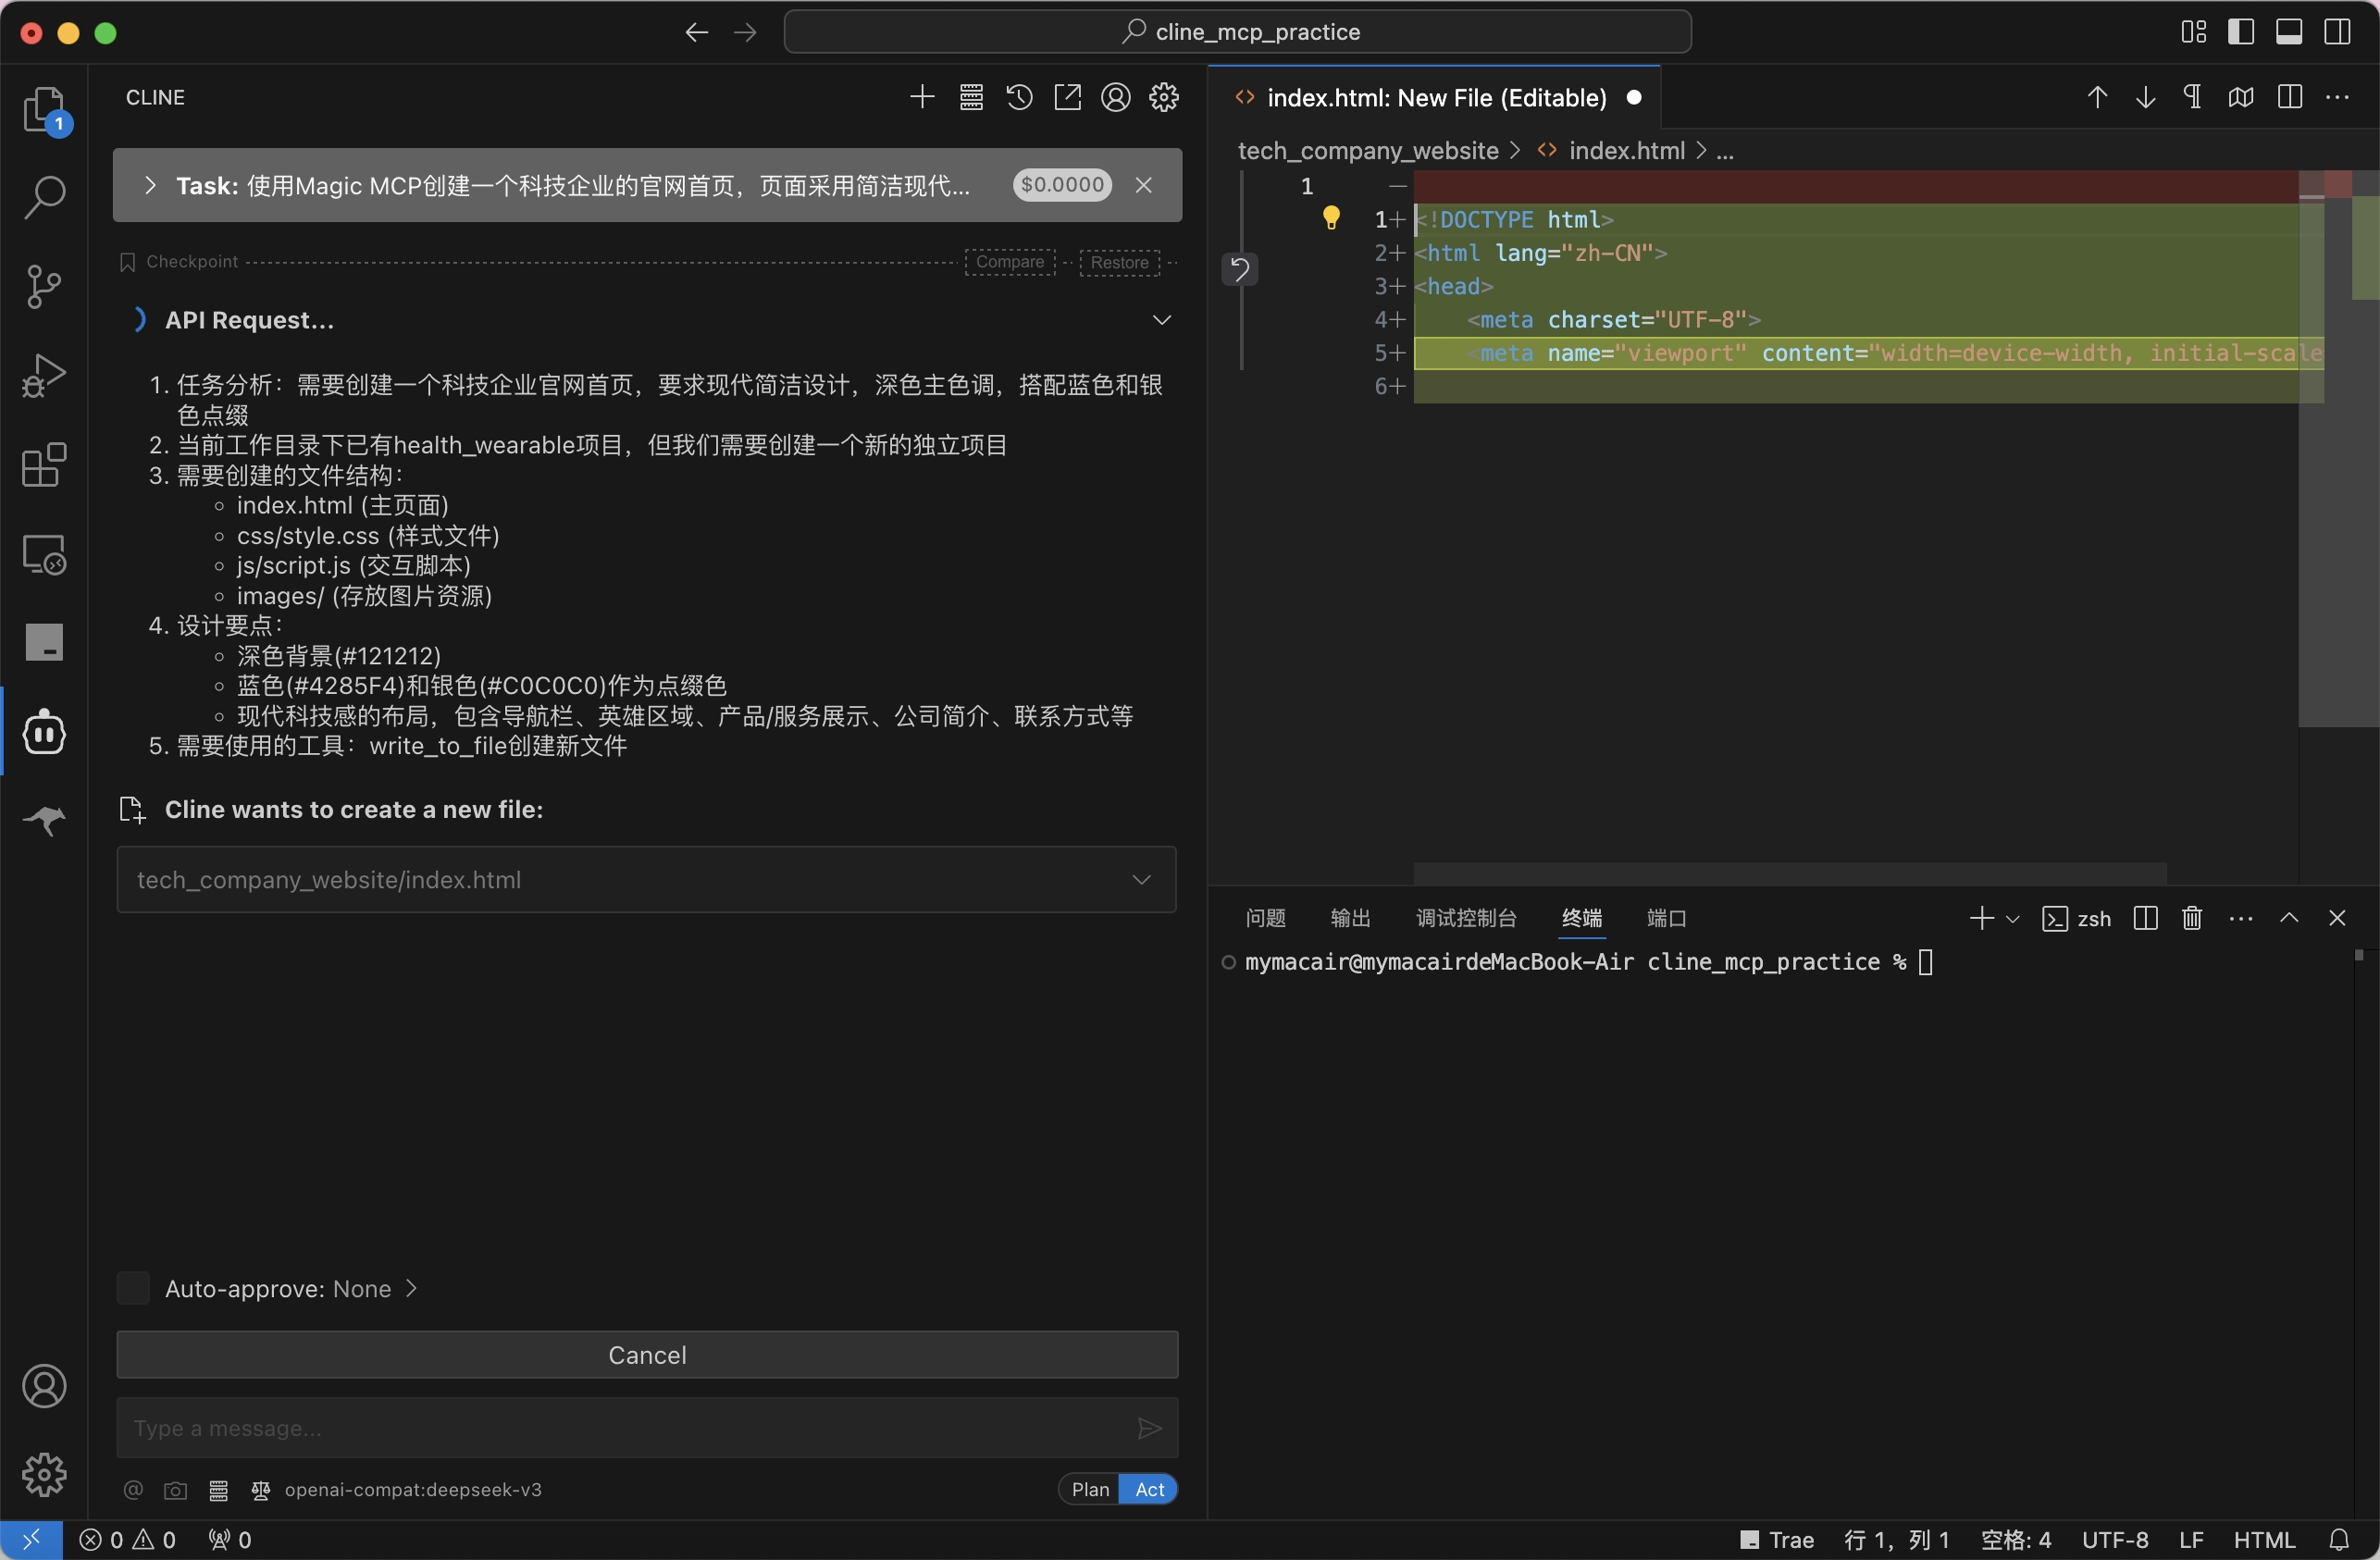
Task: Open Cline settings gear in panel header
Action: [1164, 97]
